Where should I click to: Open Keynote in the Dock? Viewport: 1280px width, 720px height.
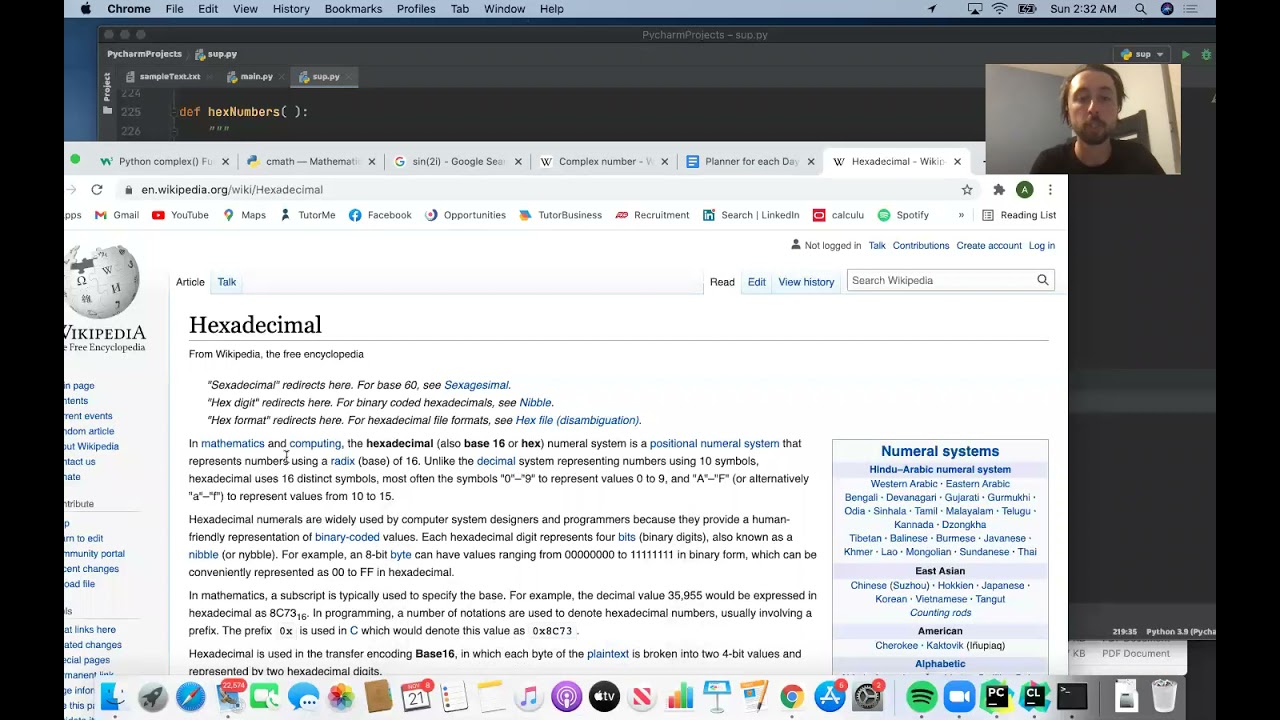point(717,696)
